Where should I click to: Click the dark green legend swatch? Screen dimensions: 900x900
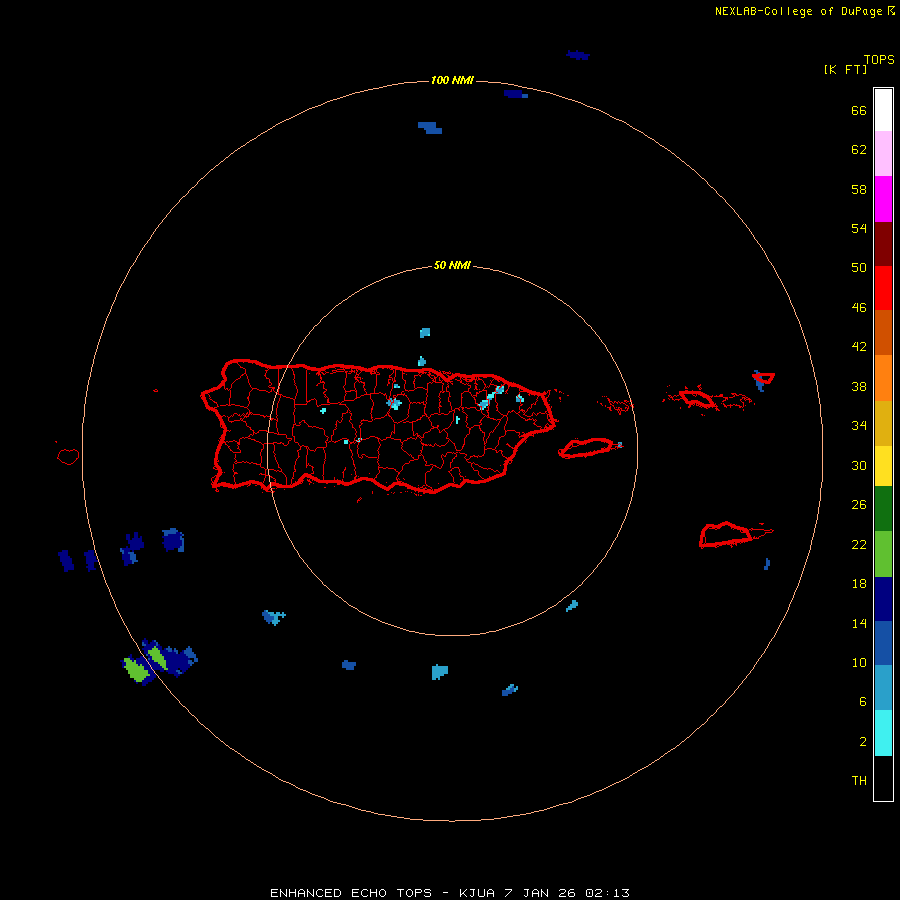(x=883, y=509)
